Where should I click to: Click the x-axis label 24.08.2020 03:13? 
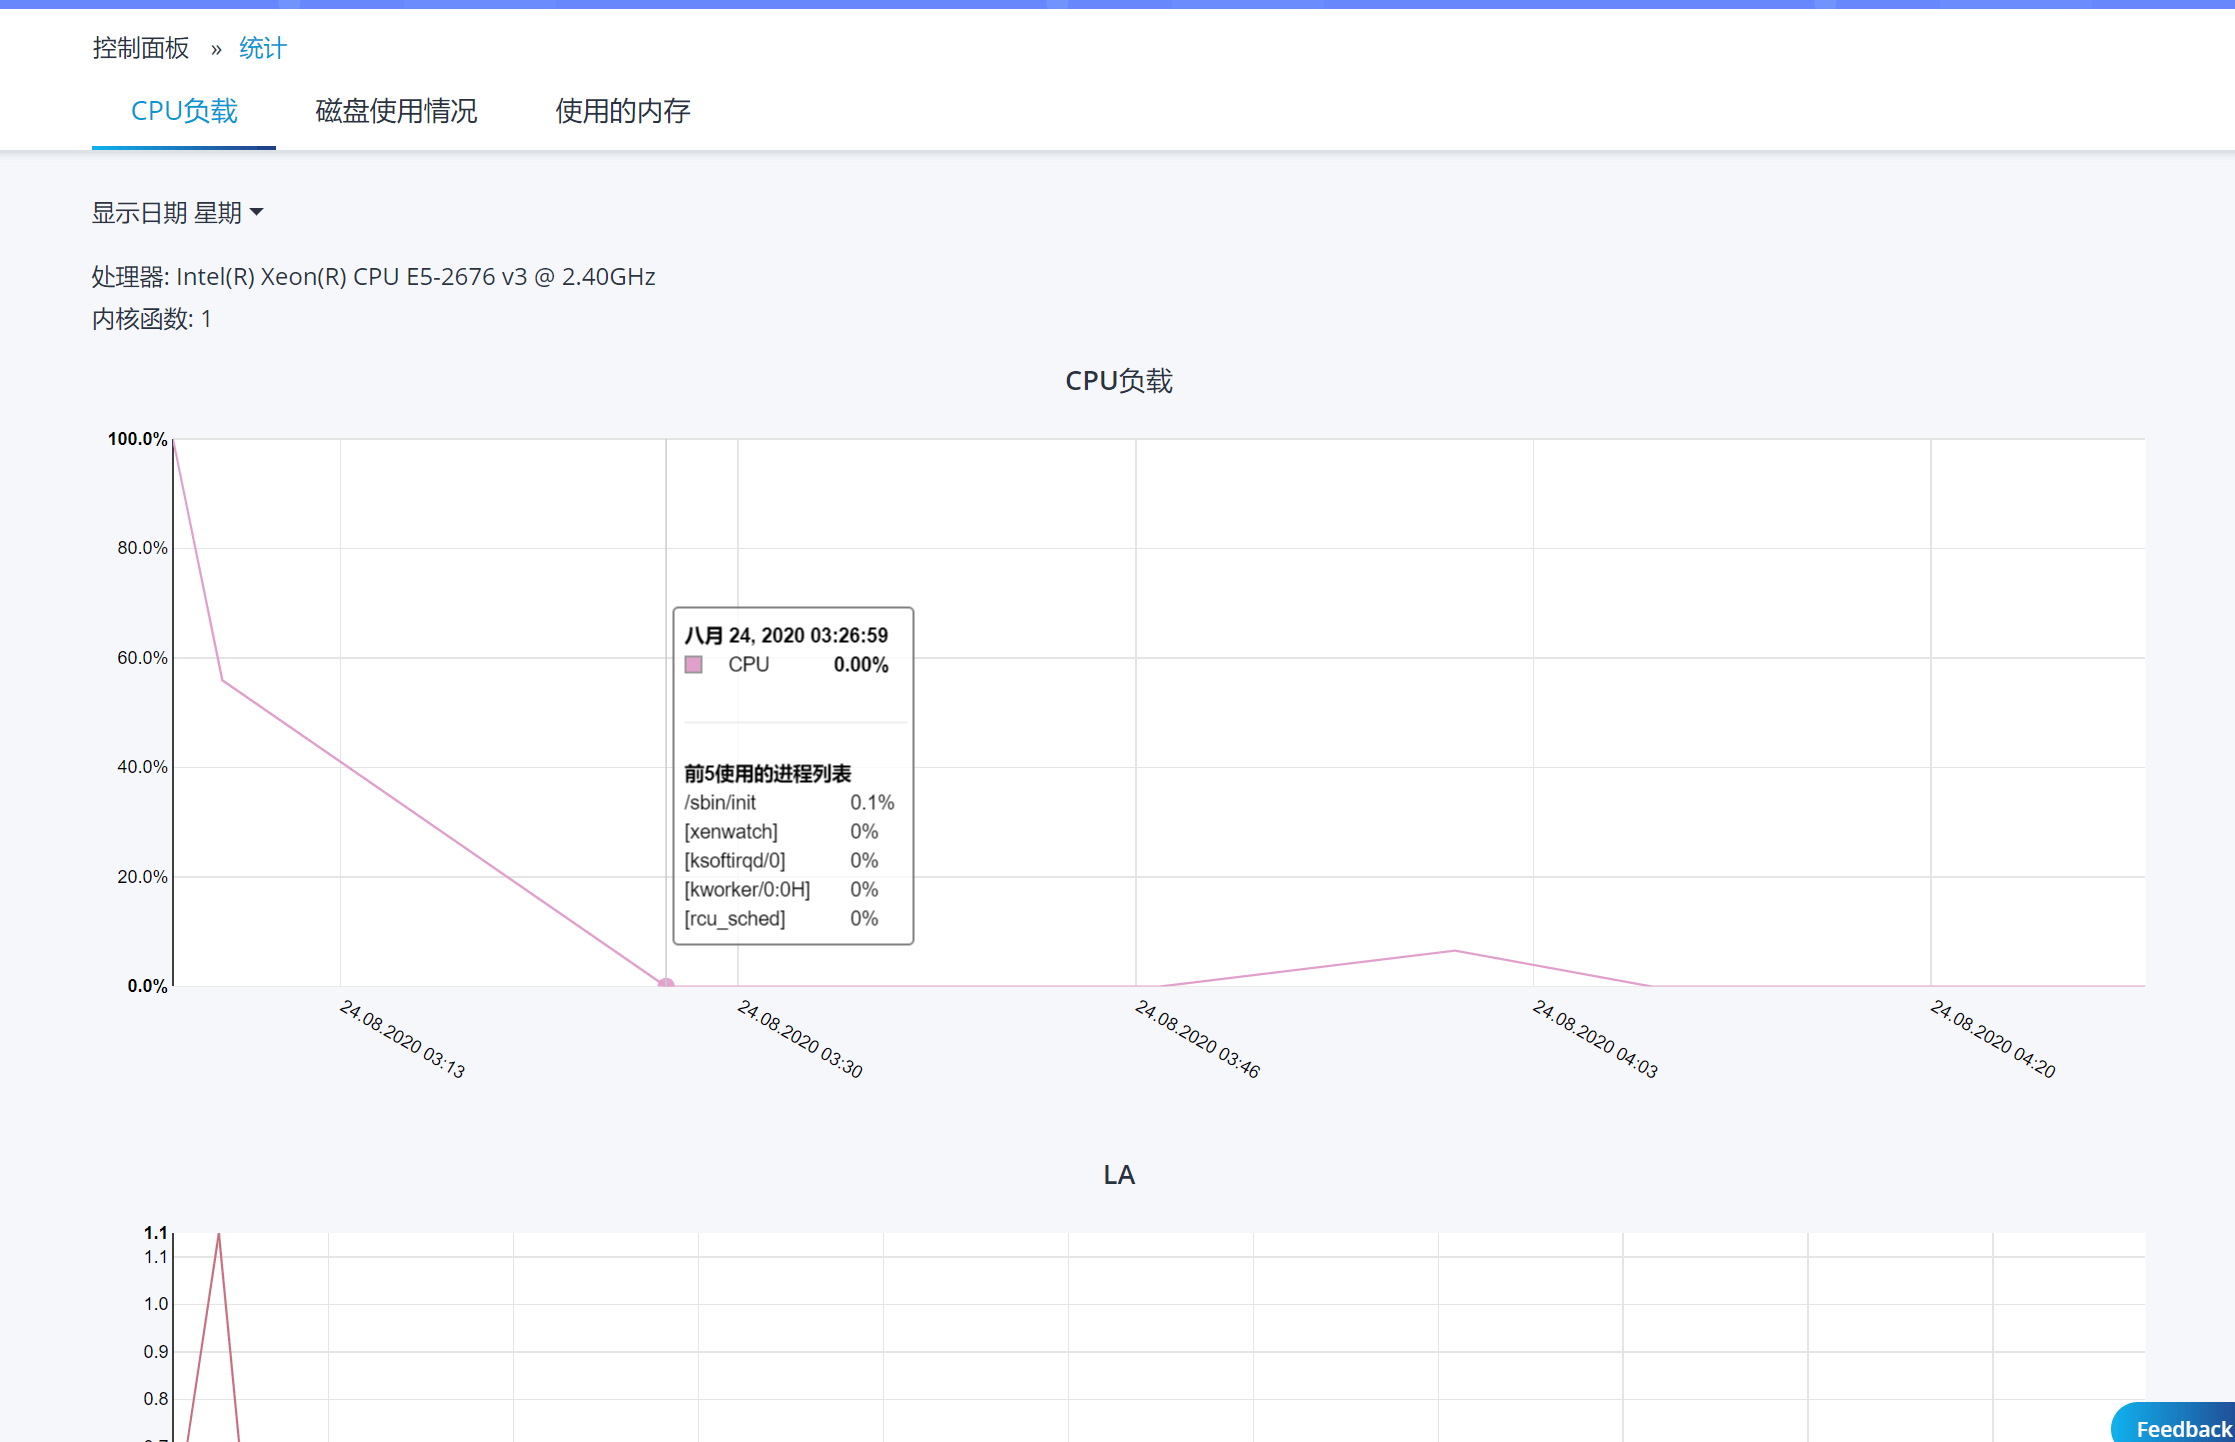click(x=402, y=1038)
